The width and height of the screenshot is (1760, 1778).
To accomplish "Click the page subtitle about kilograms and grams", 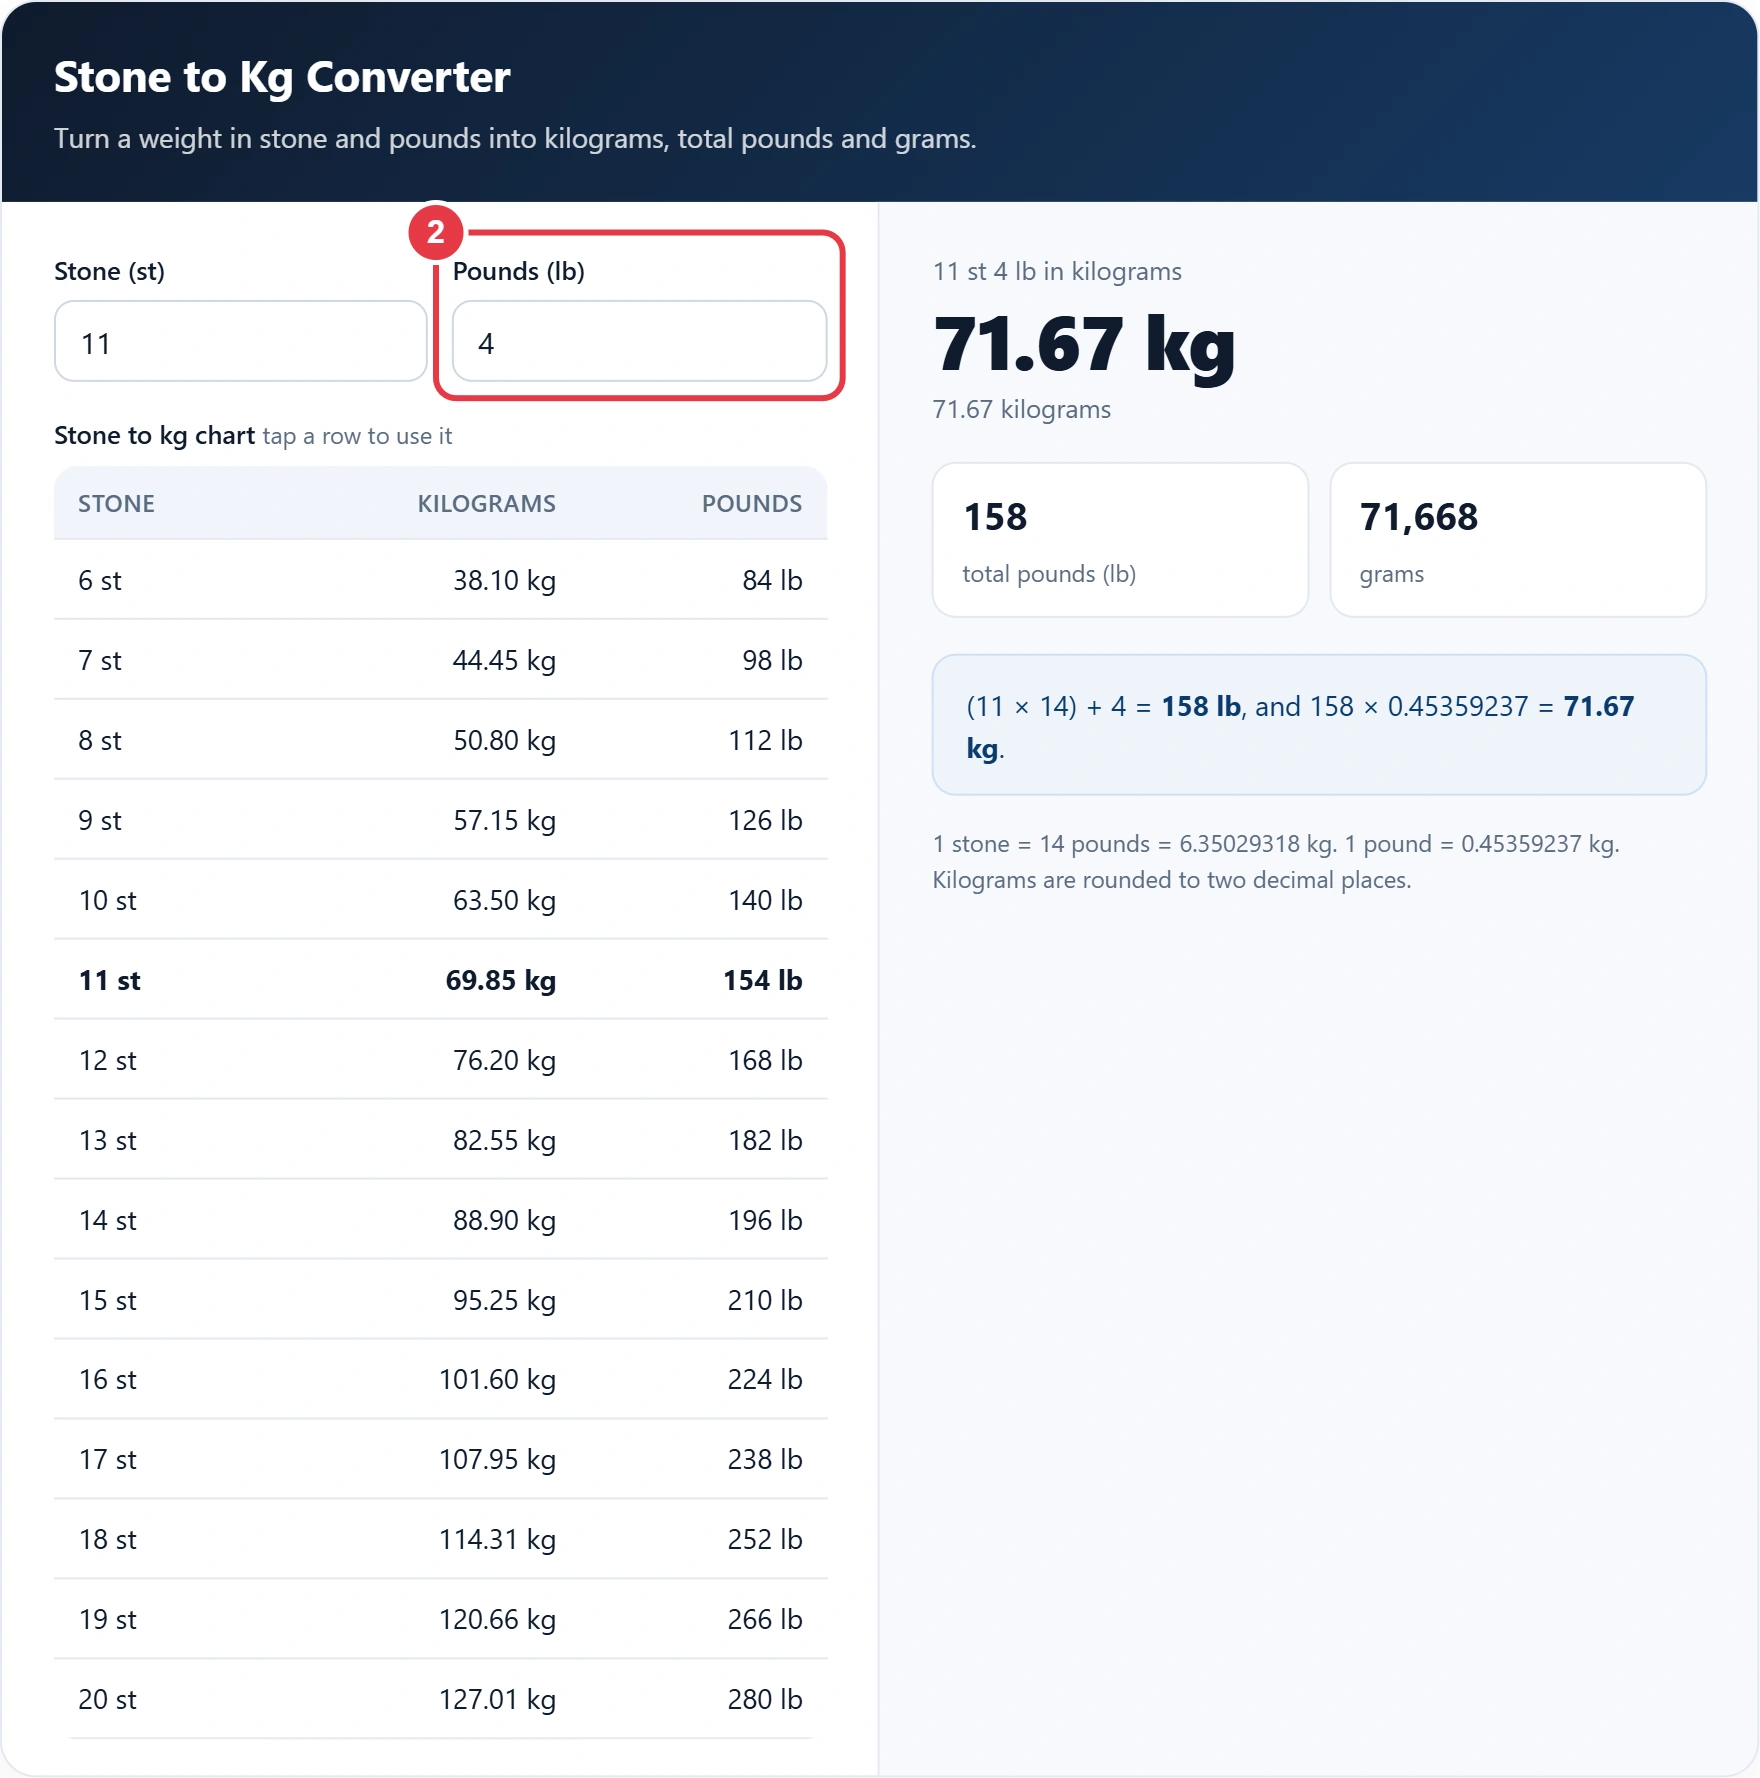I will [515, 139].
